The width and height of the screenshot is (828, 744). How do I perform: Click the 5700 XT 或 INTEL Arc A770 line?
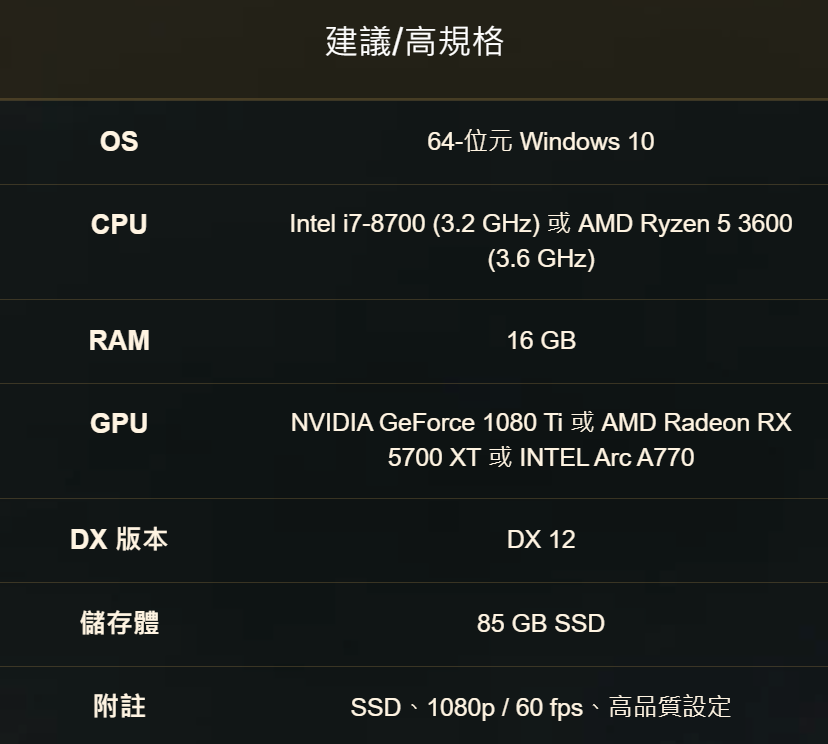[x=541, y=457]
